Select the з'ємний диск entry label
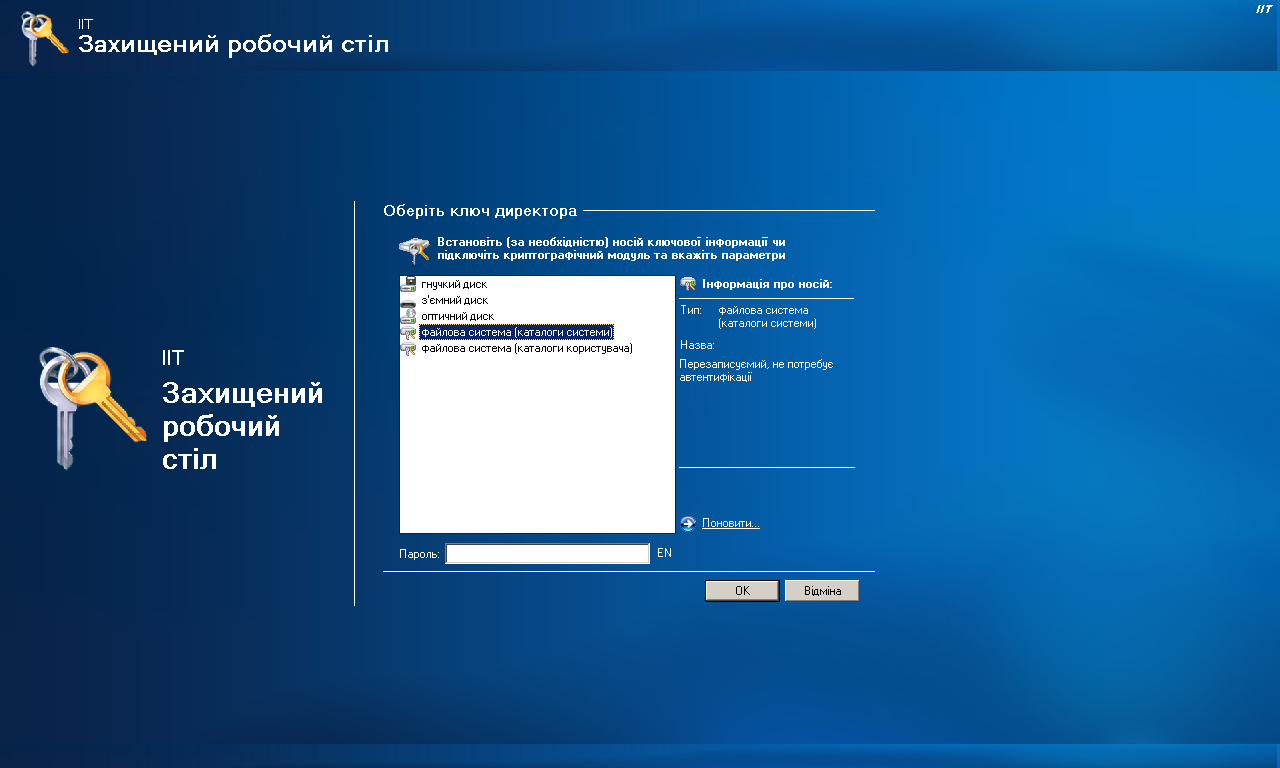 pos(454,300)
